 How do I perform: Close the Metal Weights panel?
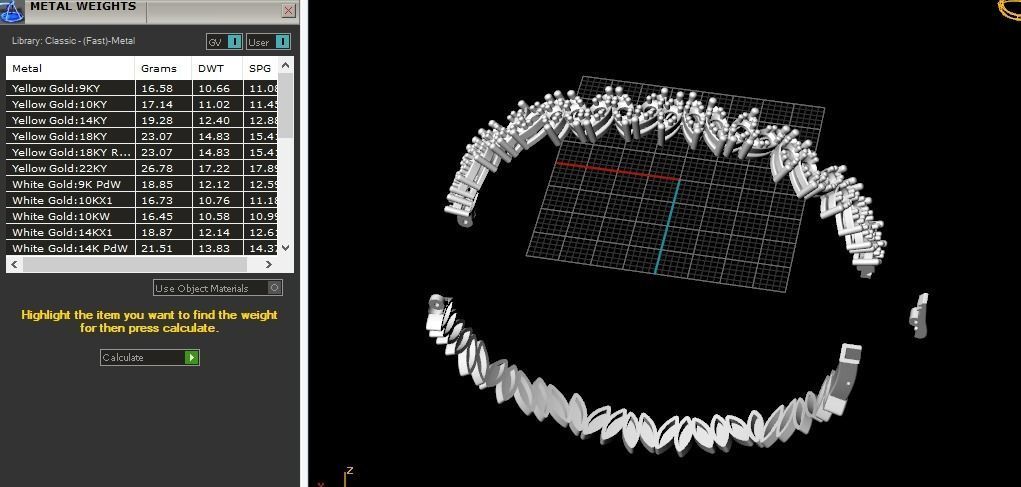point(289,10)
